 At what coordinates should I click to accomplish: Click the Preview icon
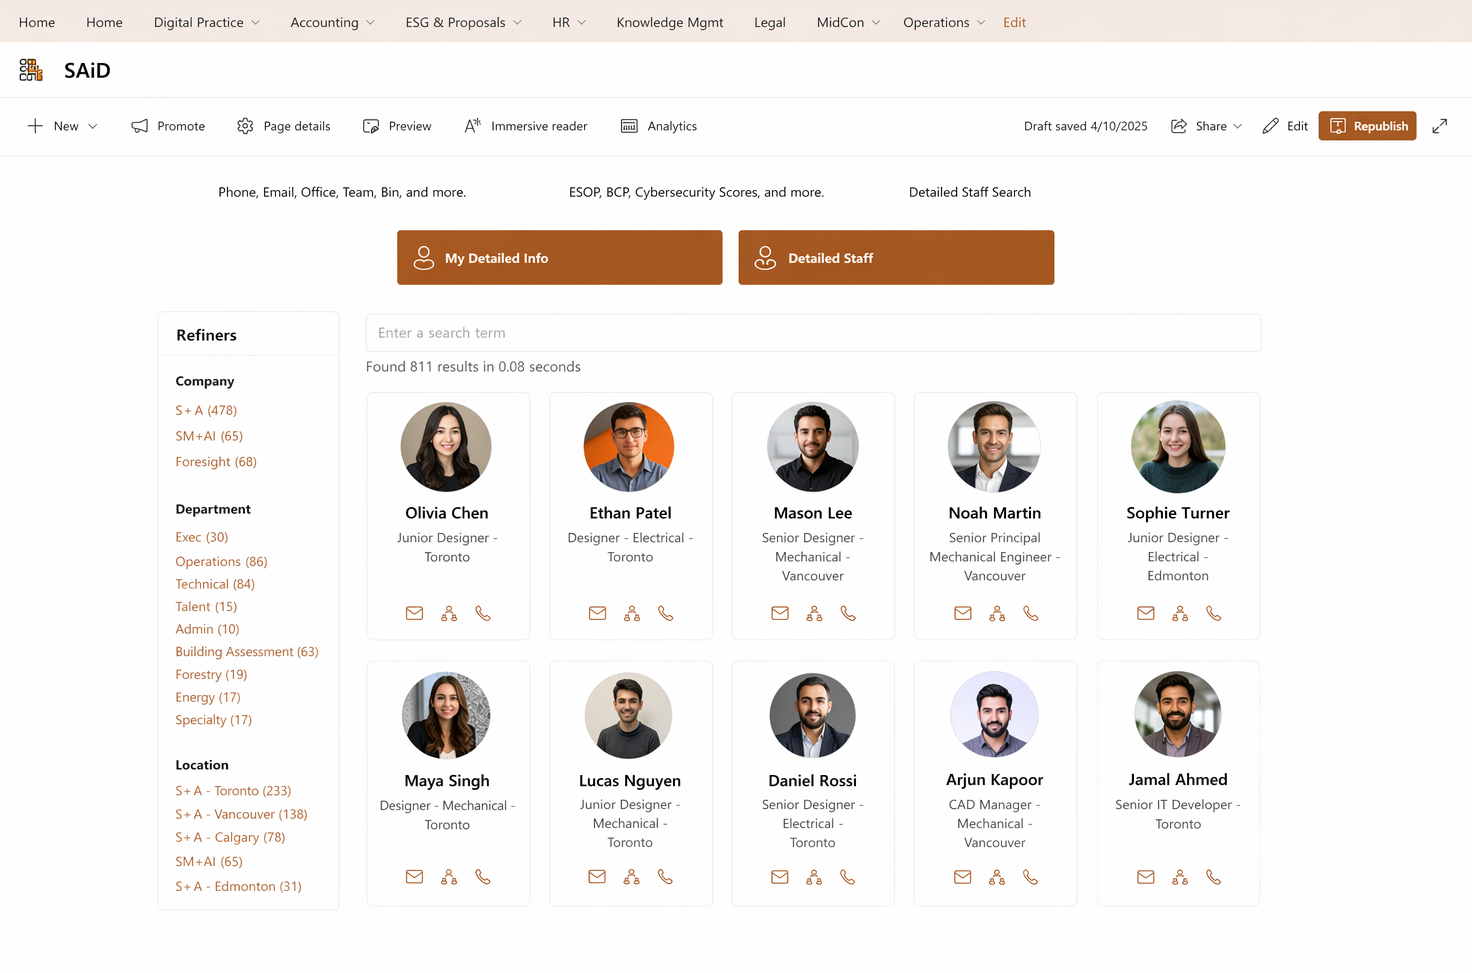point(371,126)
